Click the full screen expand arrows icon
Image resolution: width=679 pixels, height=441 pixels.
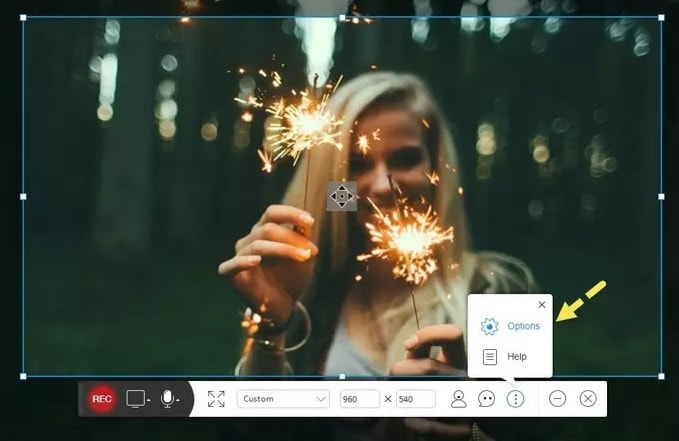click(x=216, y=399)
